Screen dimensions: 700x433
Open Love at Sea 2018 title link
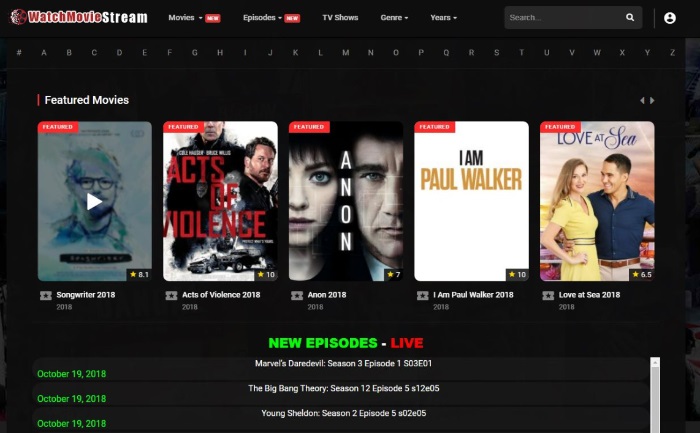click(589, 295)
